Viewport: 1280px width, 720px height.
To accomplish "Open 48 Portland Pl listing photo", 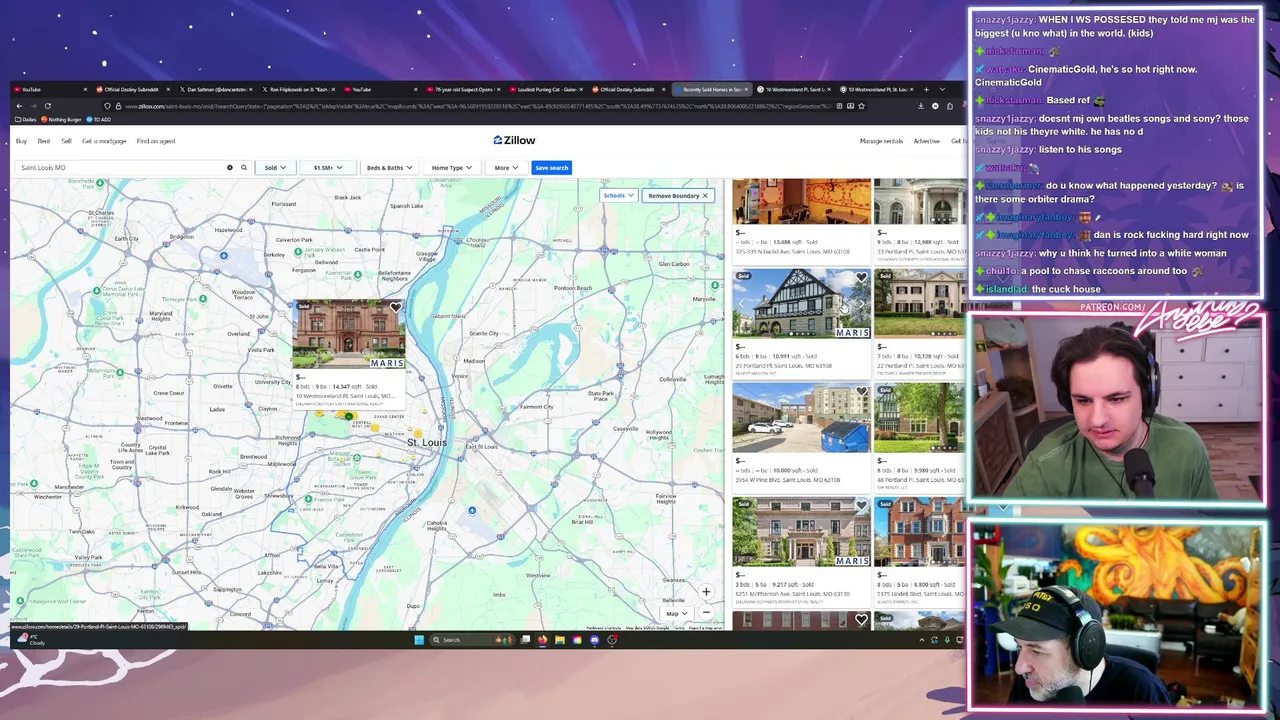I will 920,418.
